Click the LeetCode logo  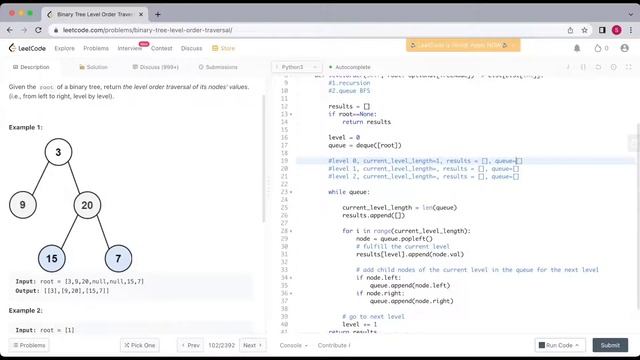27,48
